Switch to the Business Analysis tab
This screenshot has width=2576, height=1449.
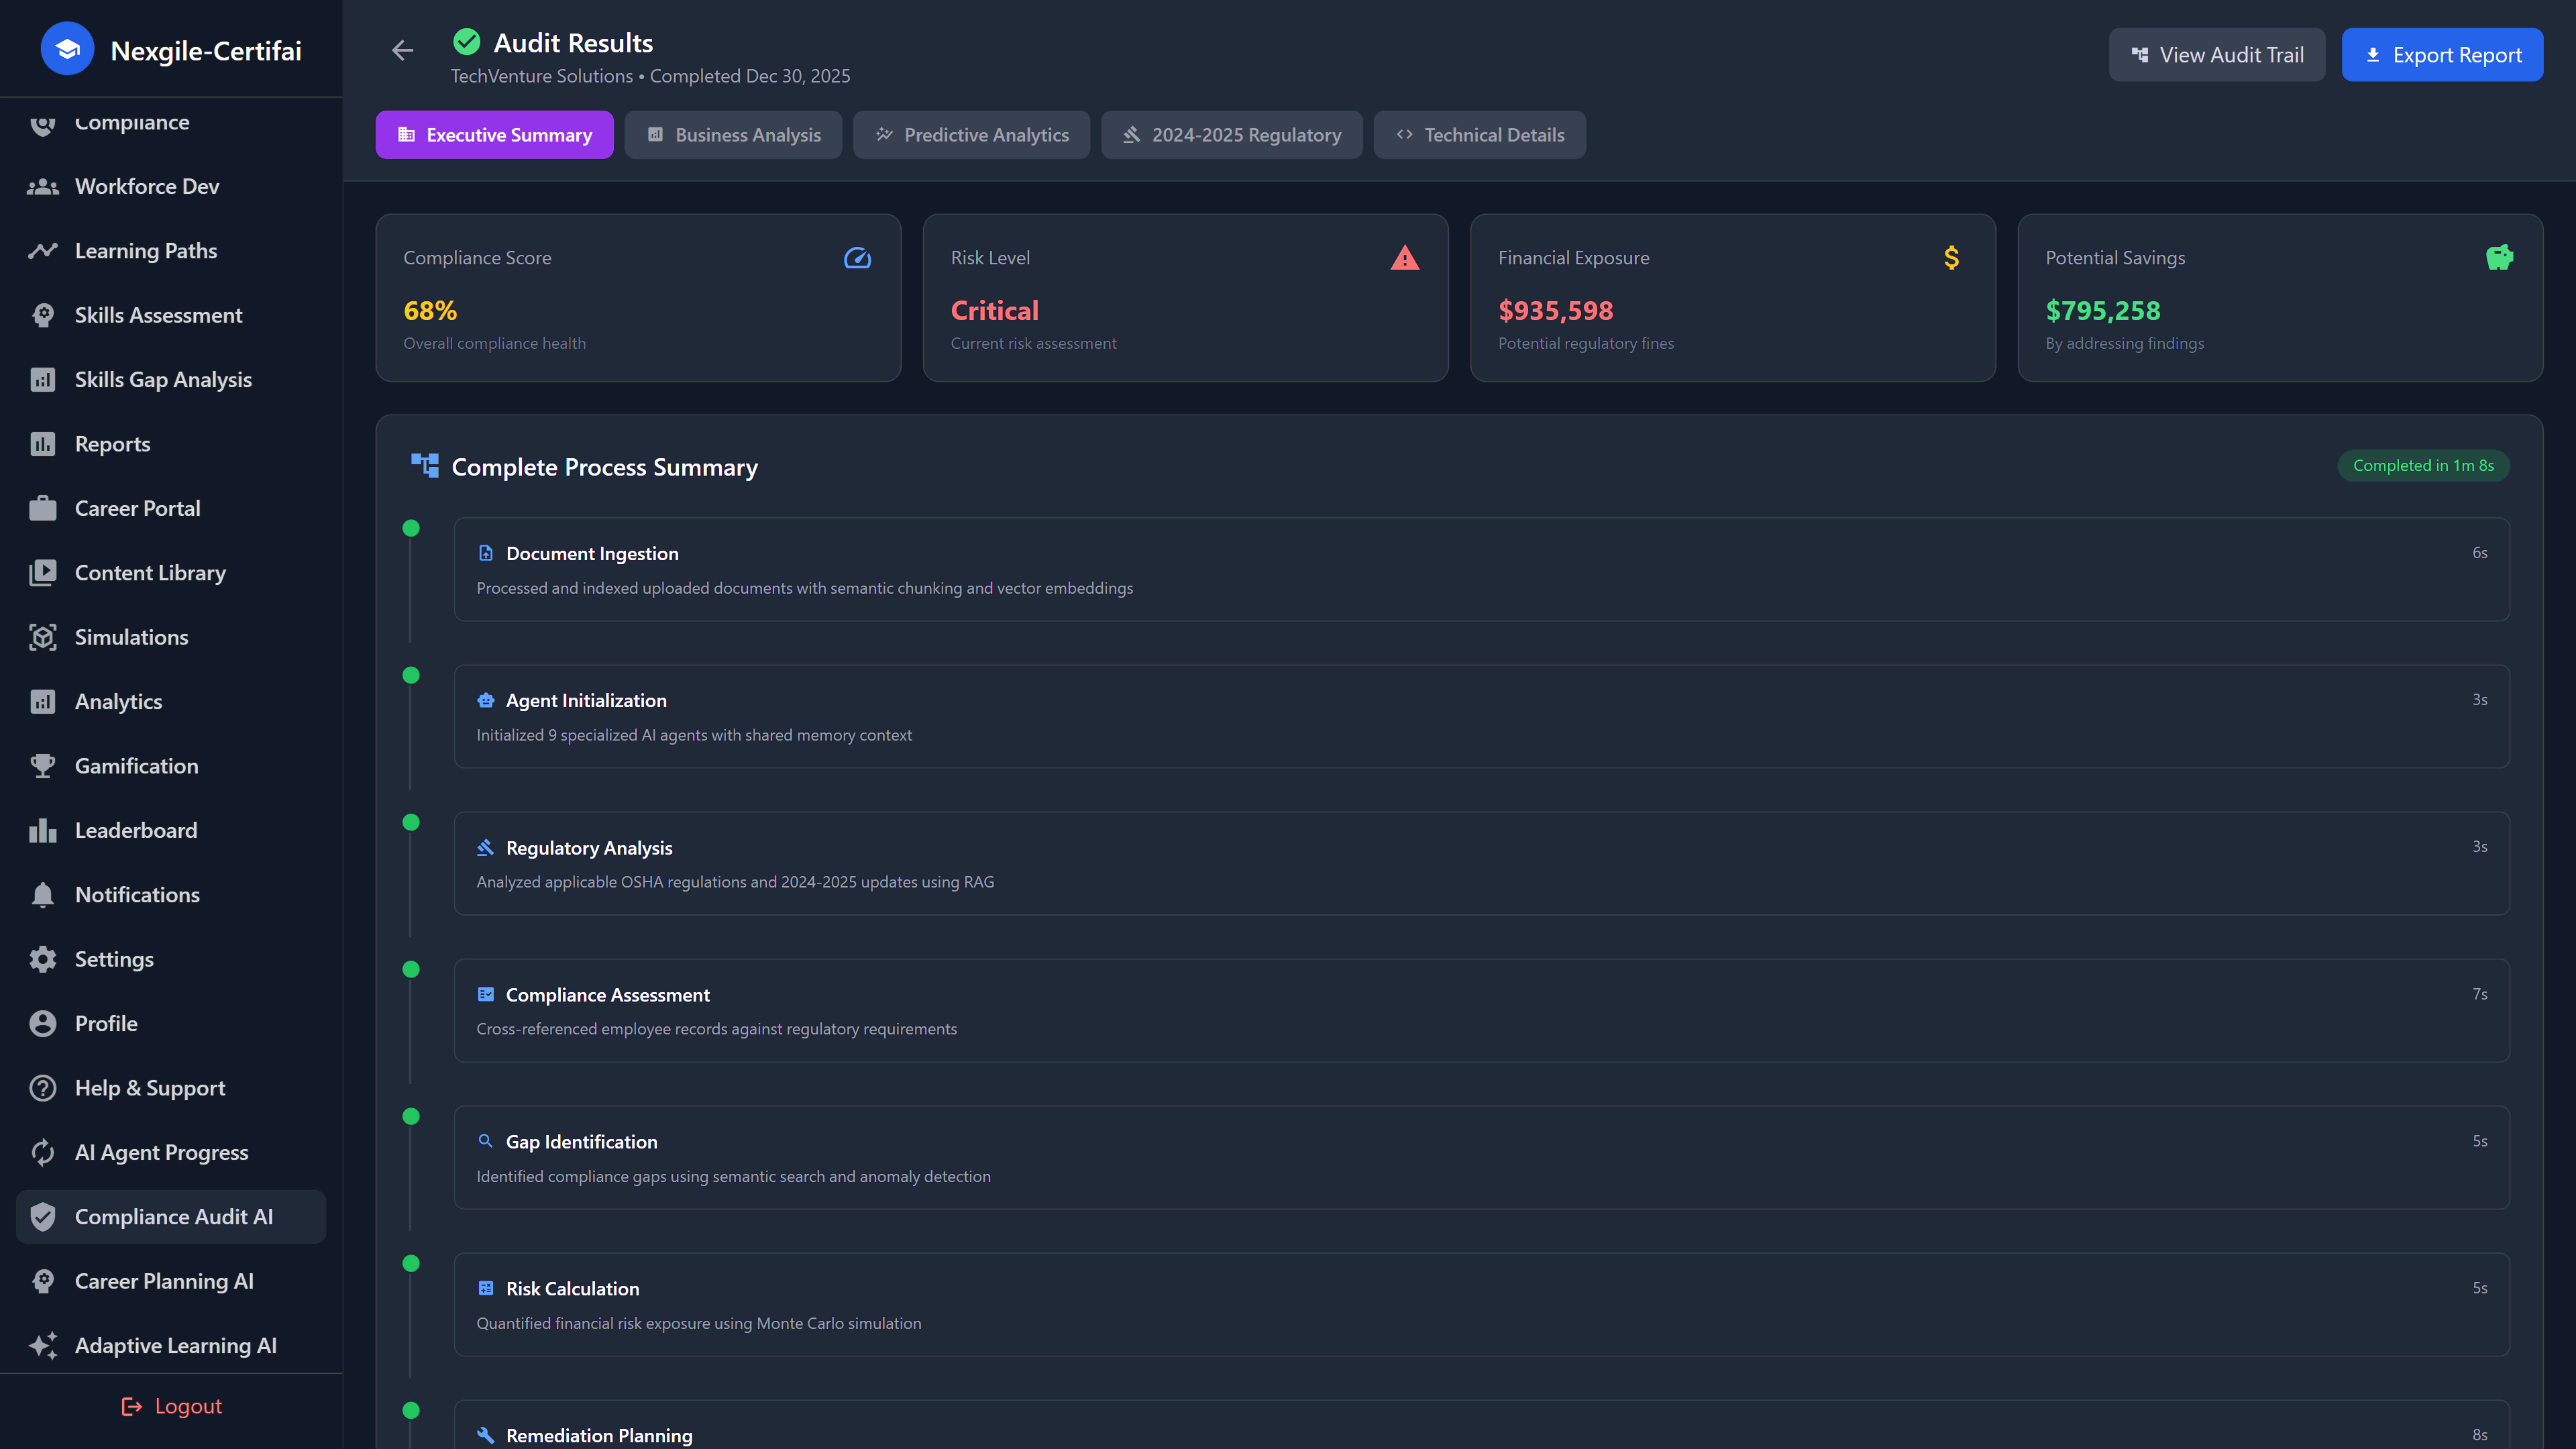pos(733,135)
